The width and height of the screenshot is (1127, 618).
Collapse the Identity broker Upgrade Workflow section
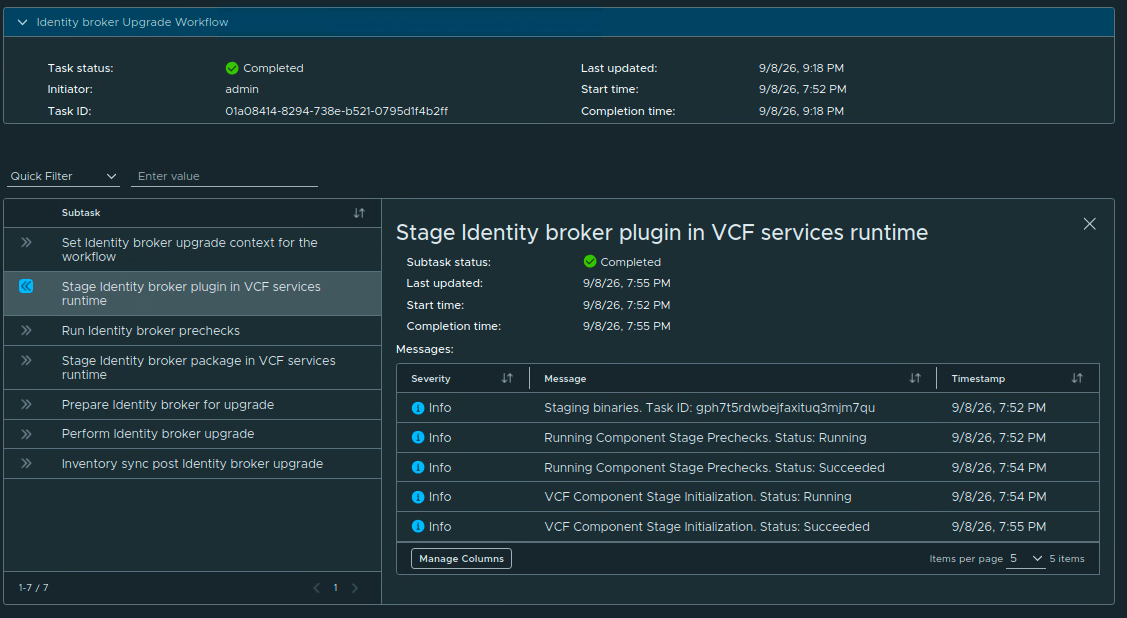click(22, 22)
